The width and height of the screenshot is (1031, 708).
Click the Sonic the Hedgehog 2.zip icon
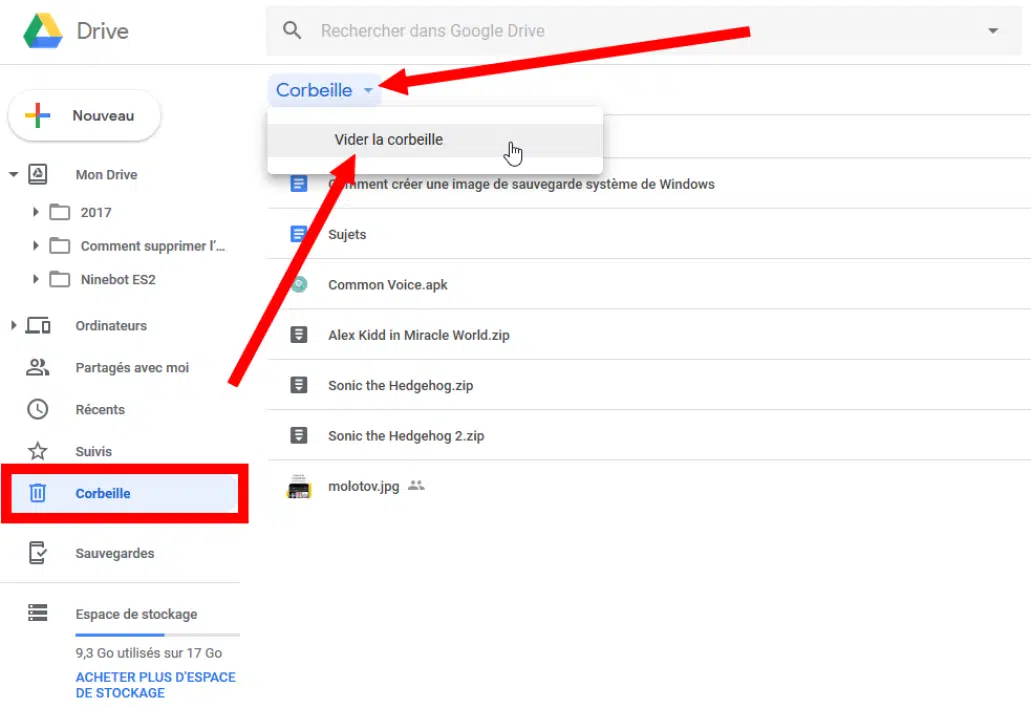299,435
